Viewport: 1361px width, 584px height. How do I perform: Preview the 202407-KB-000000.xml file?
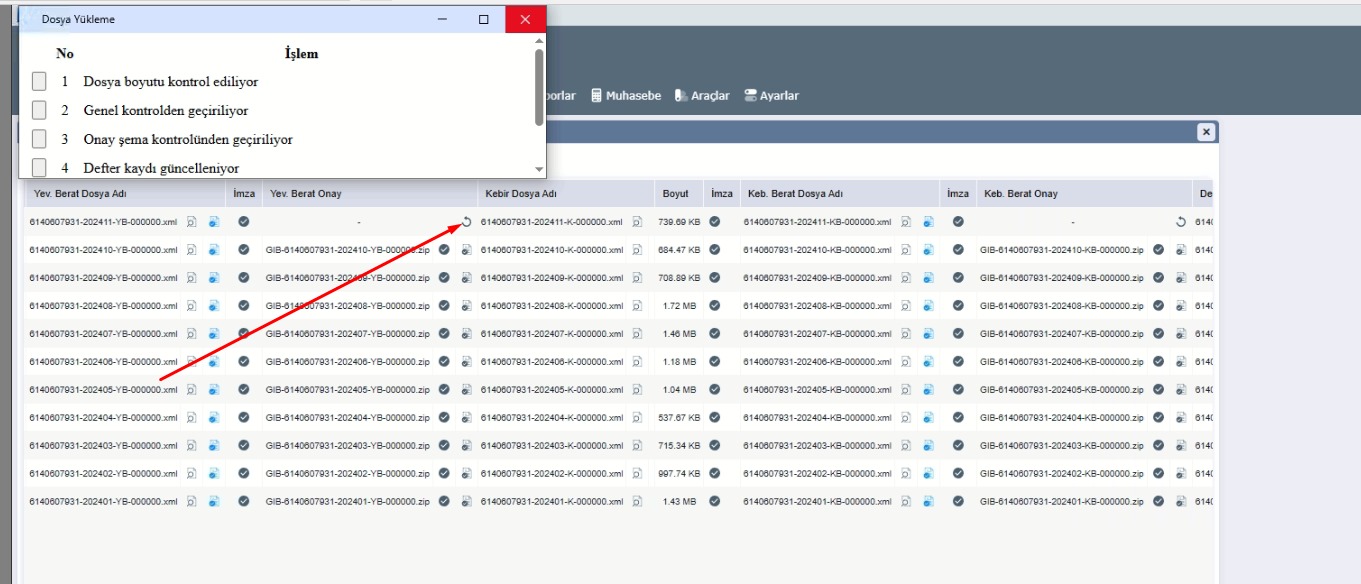[x=906, y=334]
